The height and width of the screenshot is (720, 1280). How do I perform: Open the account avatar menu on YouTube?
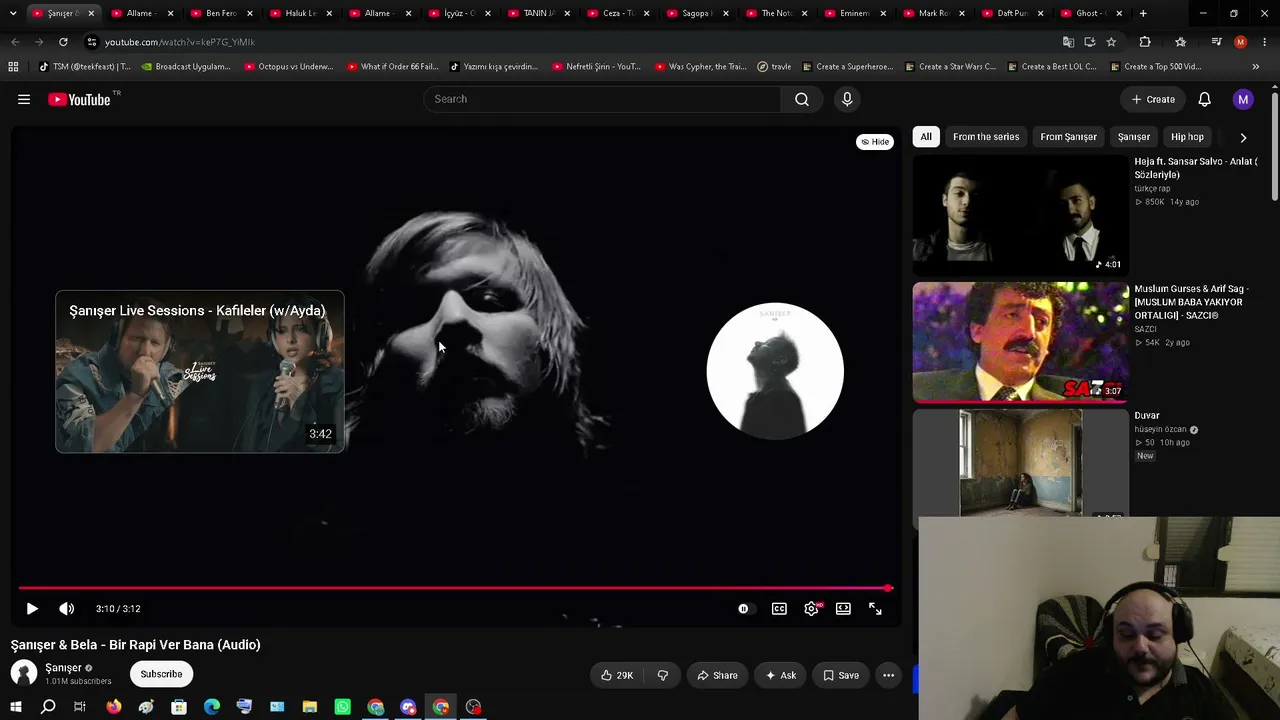pos(1243,99)
